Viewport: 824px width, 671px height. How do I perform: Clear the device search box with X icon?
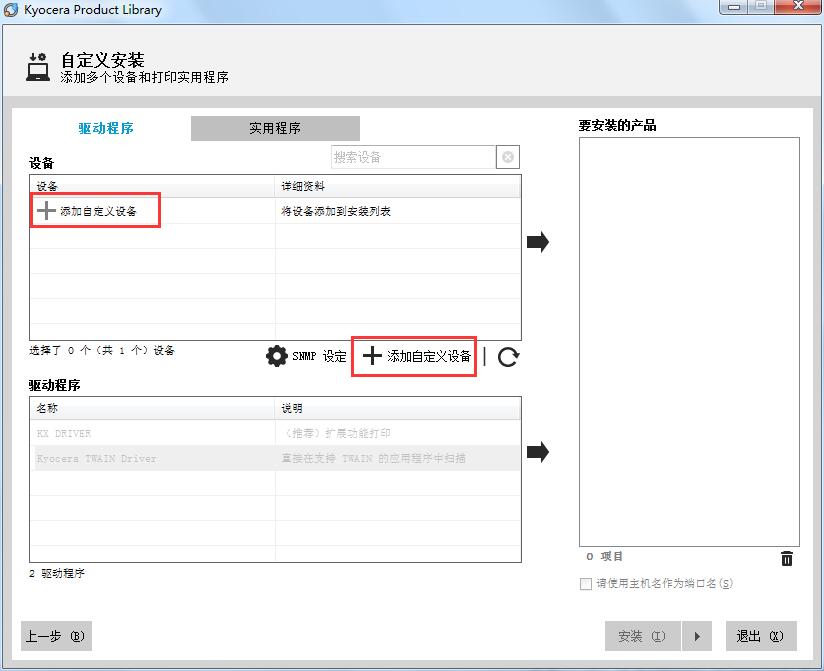point(508,157)
